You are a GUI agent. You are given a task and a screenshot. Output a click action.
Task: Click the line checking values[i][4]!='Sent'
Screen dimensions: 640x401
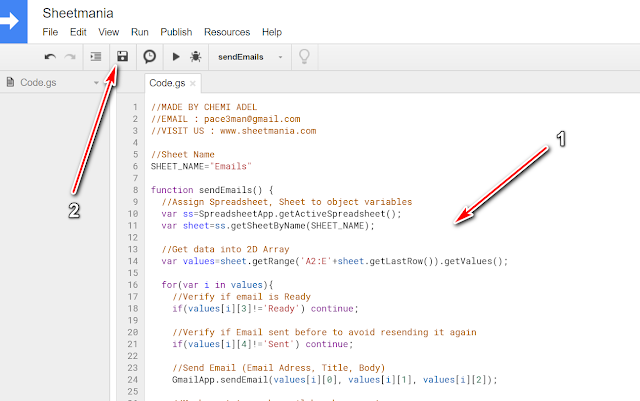pyautogui.click(x=262, y=344)
